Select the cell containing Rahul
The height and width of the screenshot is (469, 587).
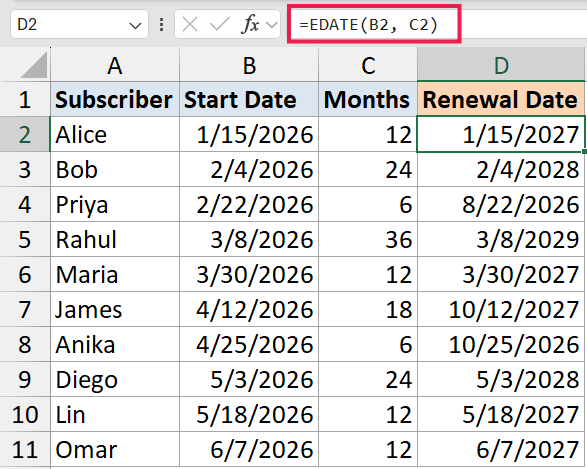(115, 239)
